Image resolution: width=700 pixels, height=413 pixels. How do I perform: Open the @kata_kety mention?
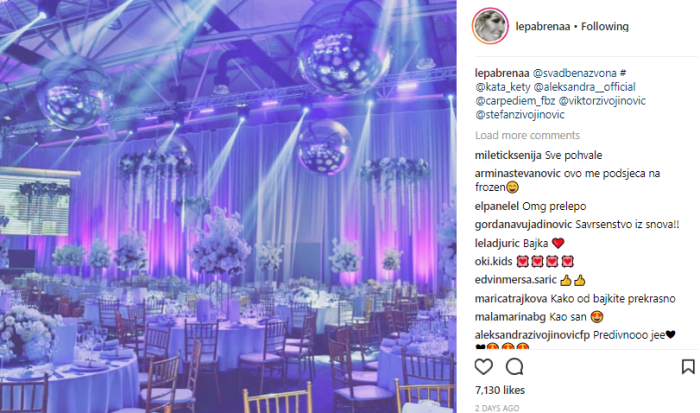coord(503,87)
